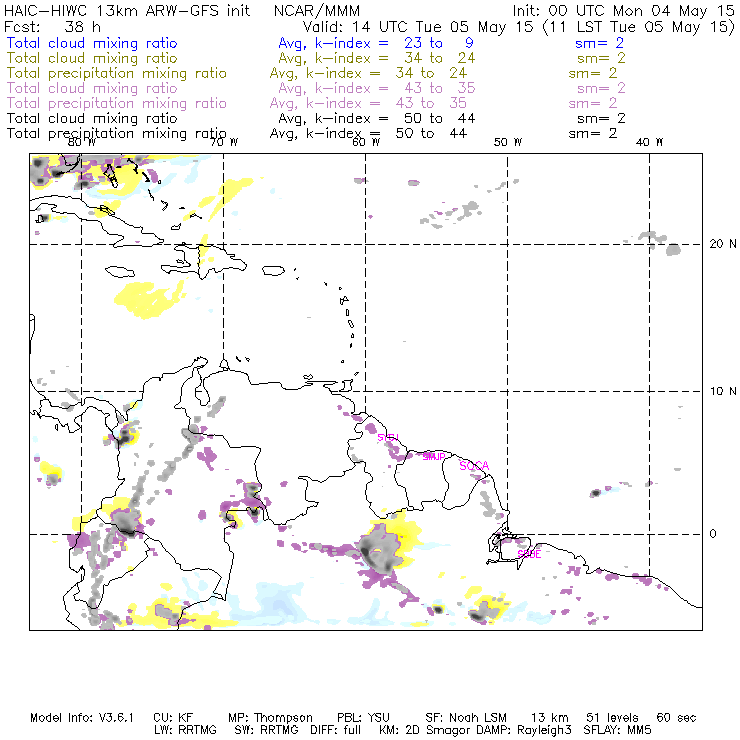
Task: Click the 'DAMP: Rayleigh3' footer entry
Action: click(x=524, y=730)
